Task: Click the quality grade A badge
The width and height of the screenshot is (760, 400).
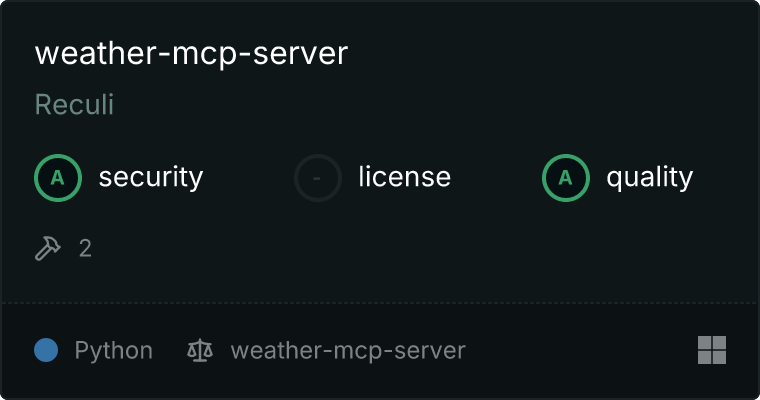Action: [x=566, y=178]
